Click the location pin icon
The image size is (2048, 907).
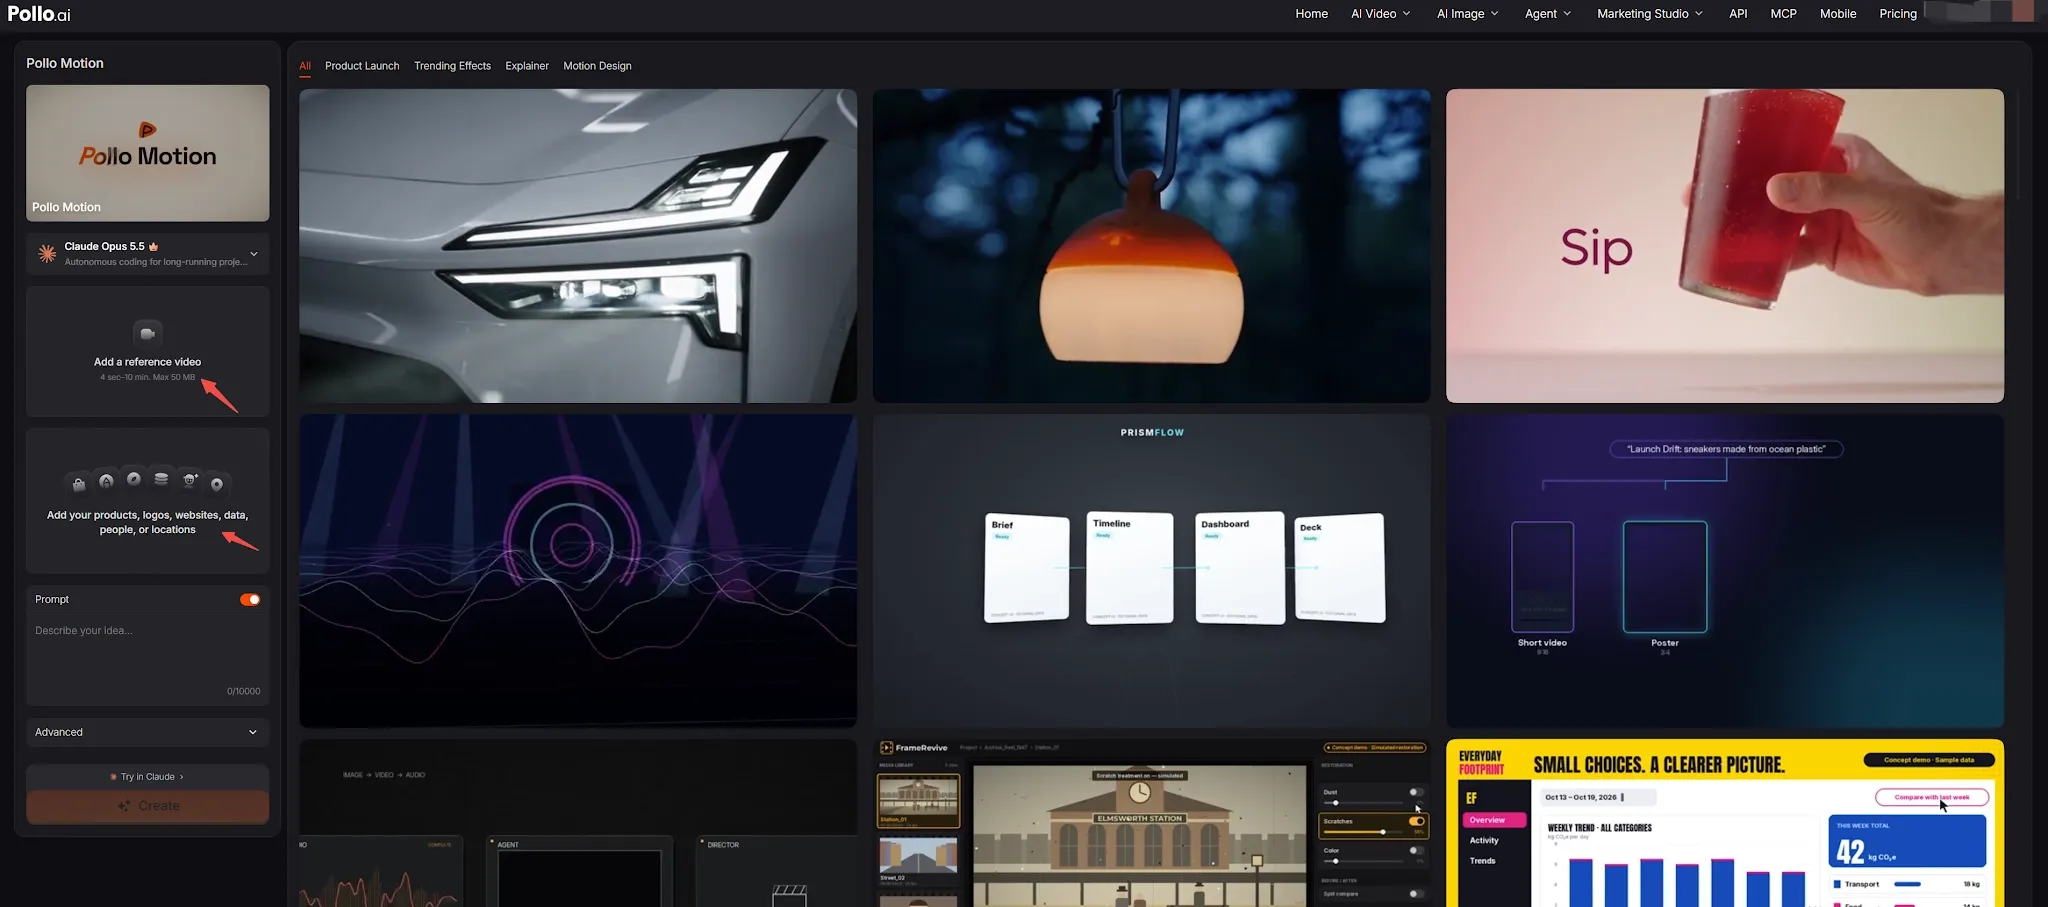tap(217, 485)
